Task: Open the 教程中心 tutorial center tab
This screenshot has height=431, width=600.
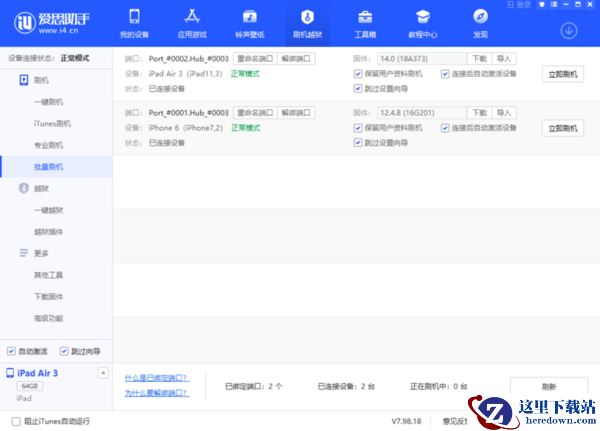Action: coord(423,24)
